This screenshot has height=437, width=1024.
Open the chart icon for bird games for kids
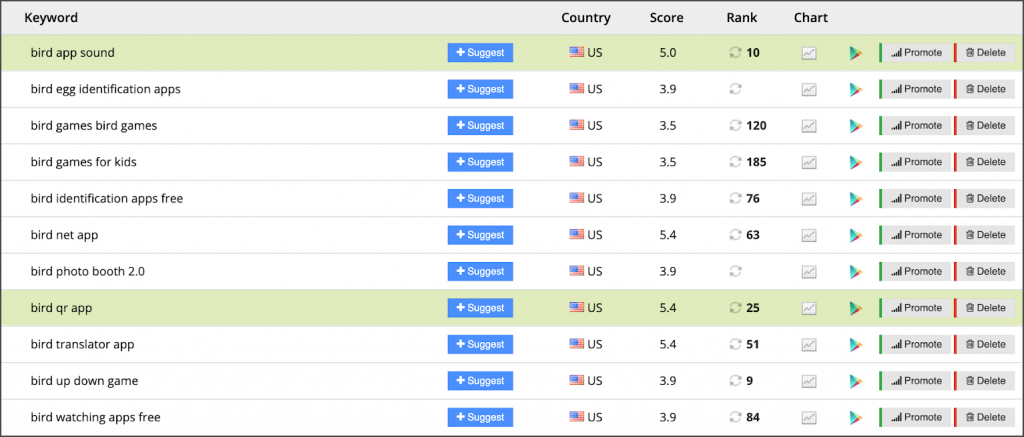tap(808, 163)
